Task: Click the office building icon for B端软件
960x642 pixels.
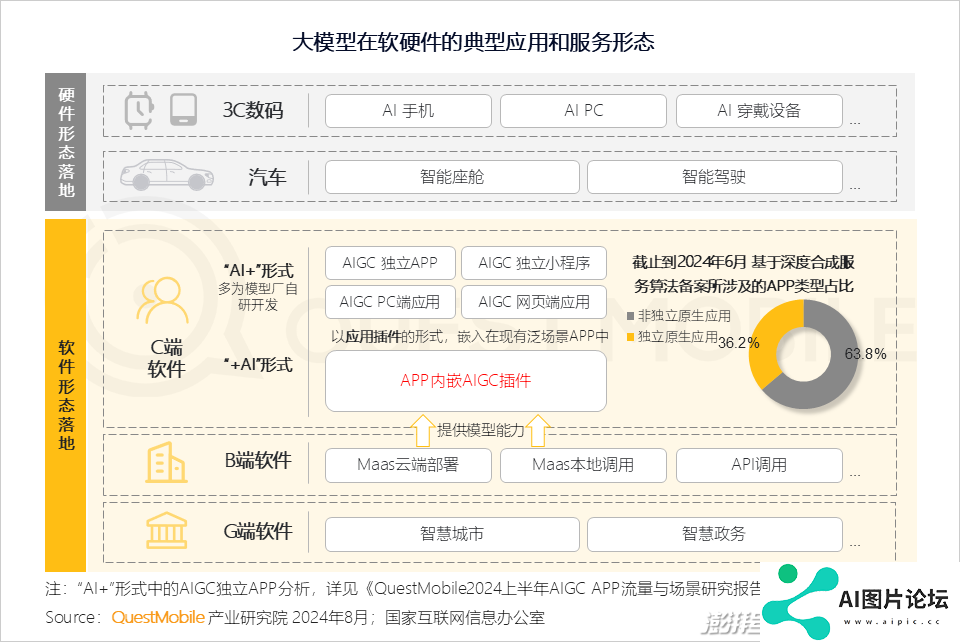Action: point(166,463)
